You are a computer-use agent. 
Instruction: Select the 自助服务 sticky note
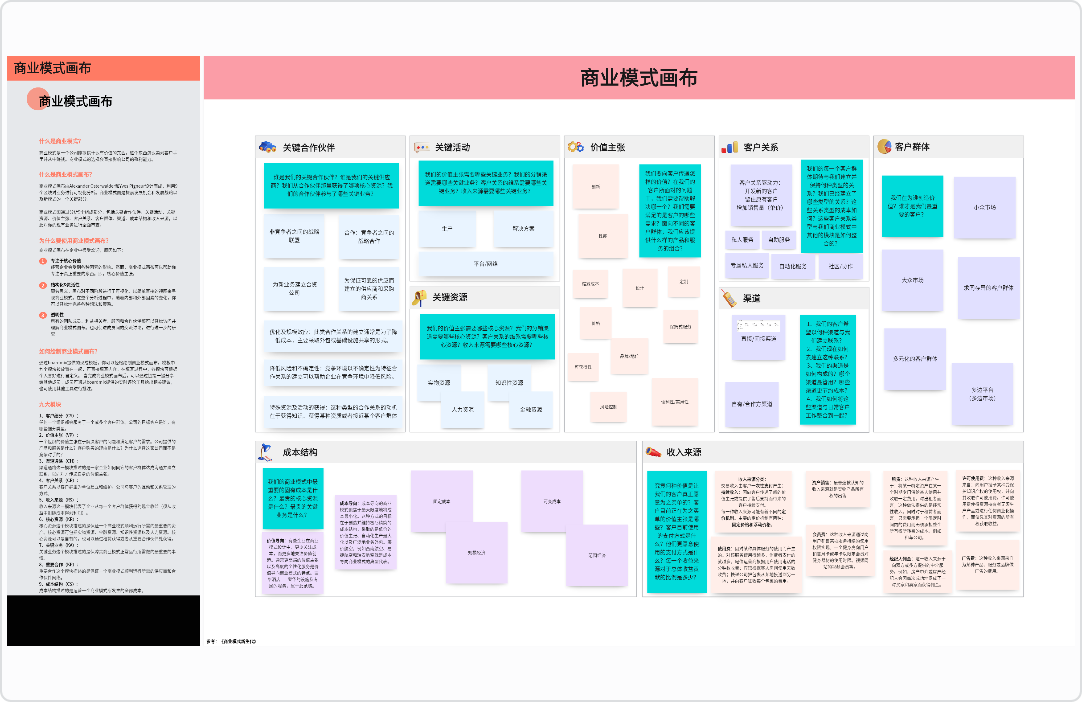(x=779, y=240)
